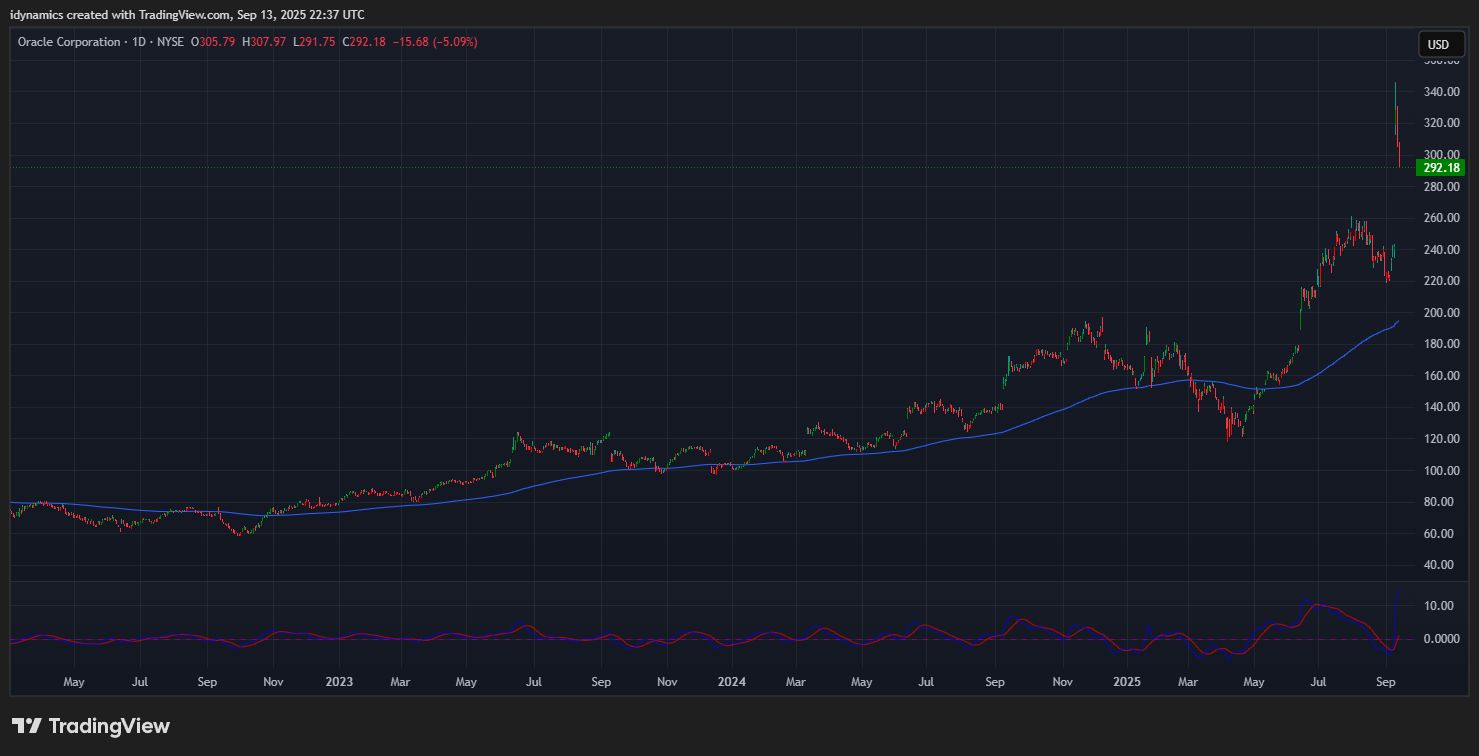Click the 200.00 price scale label
Screen dimensions: 1479x756
coord(1439,313)
